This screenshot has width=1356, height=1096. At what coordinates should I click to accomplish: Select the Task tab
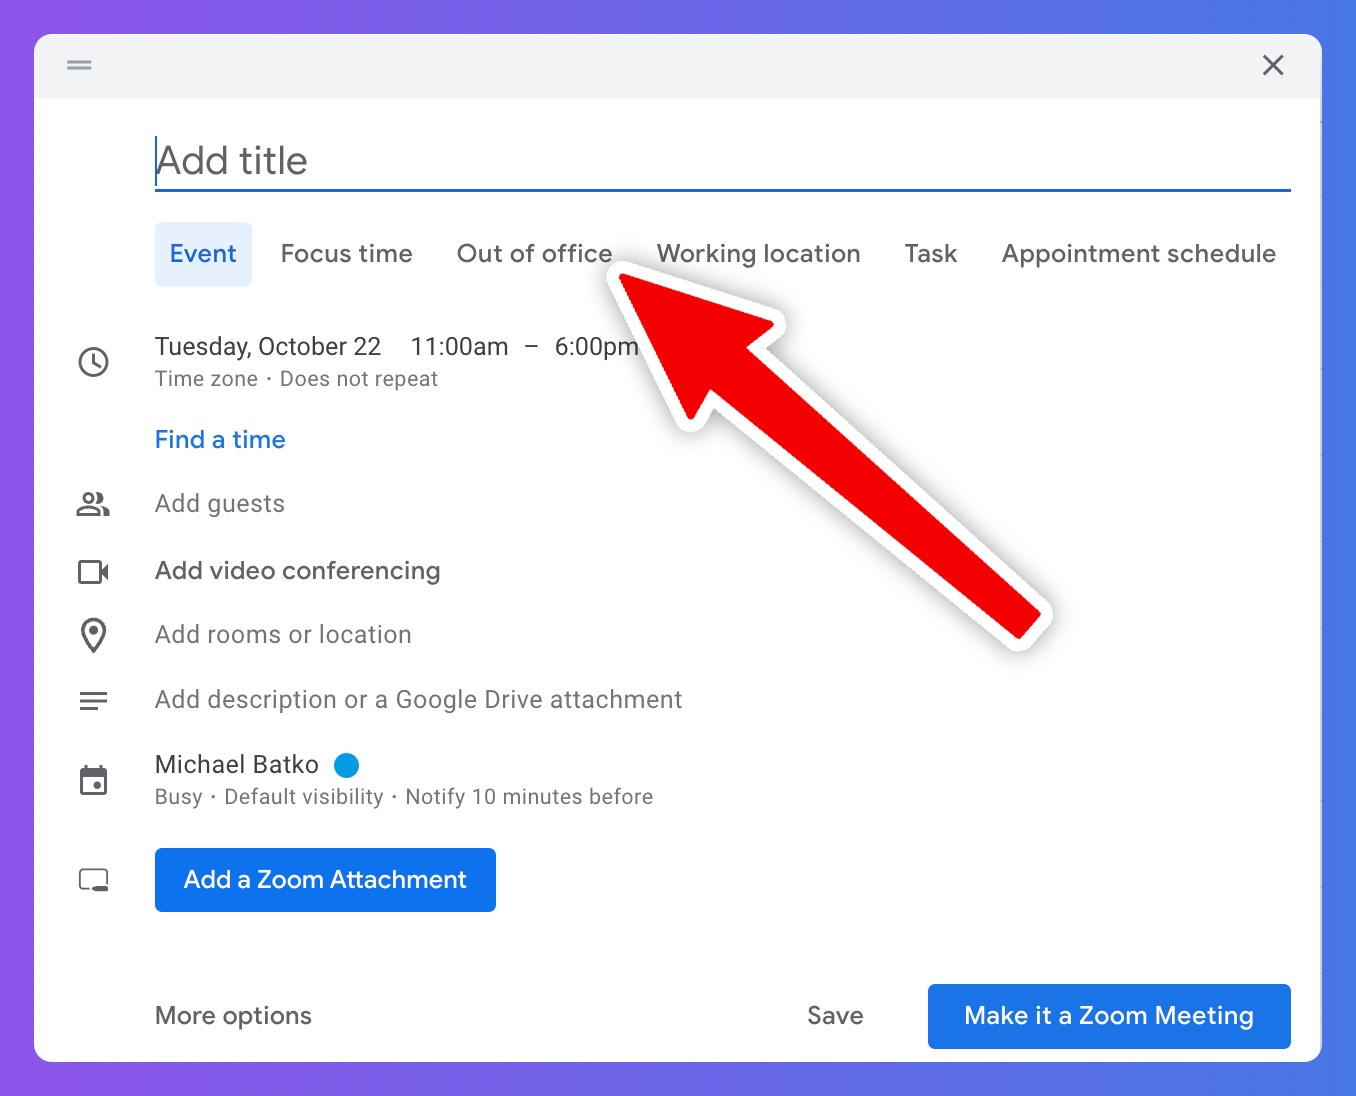click(x=931, y=254)
